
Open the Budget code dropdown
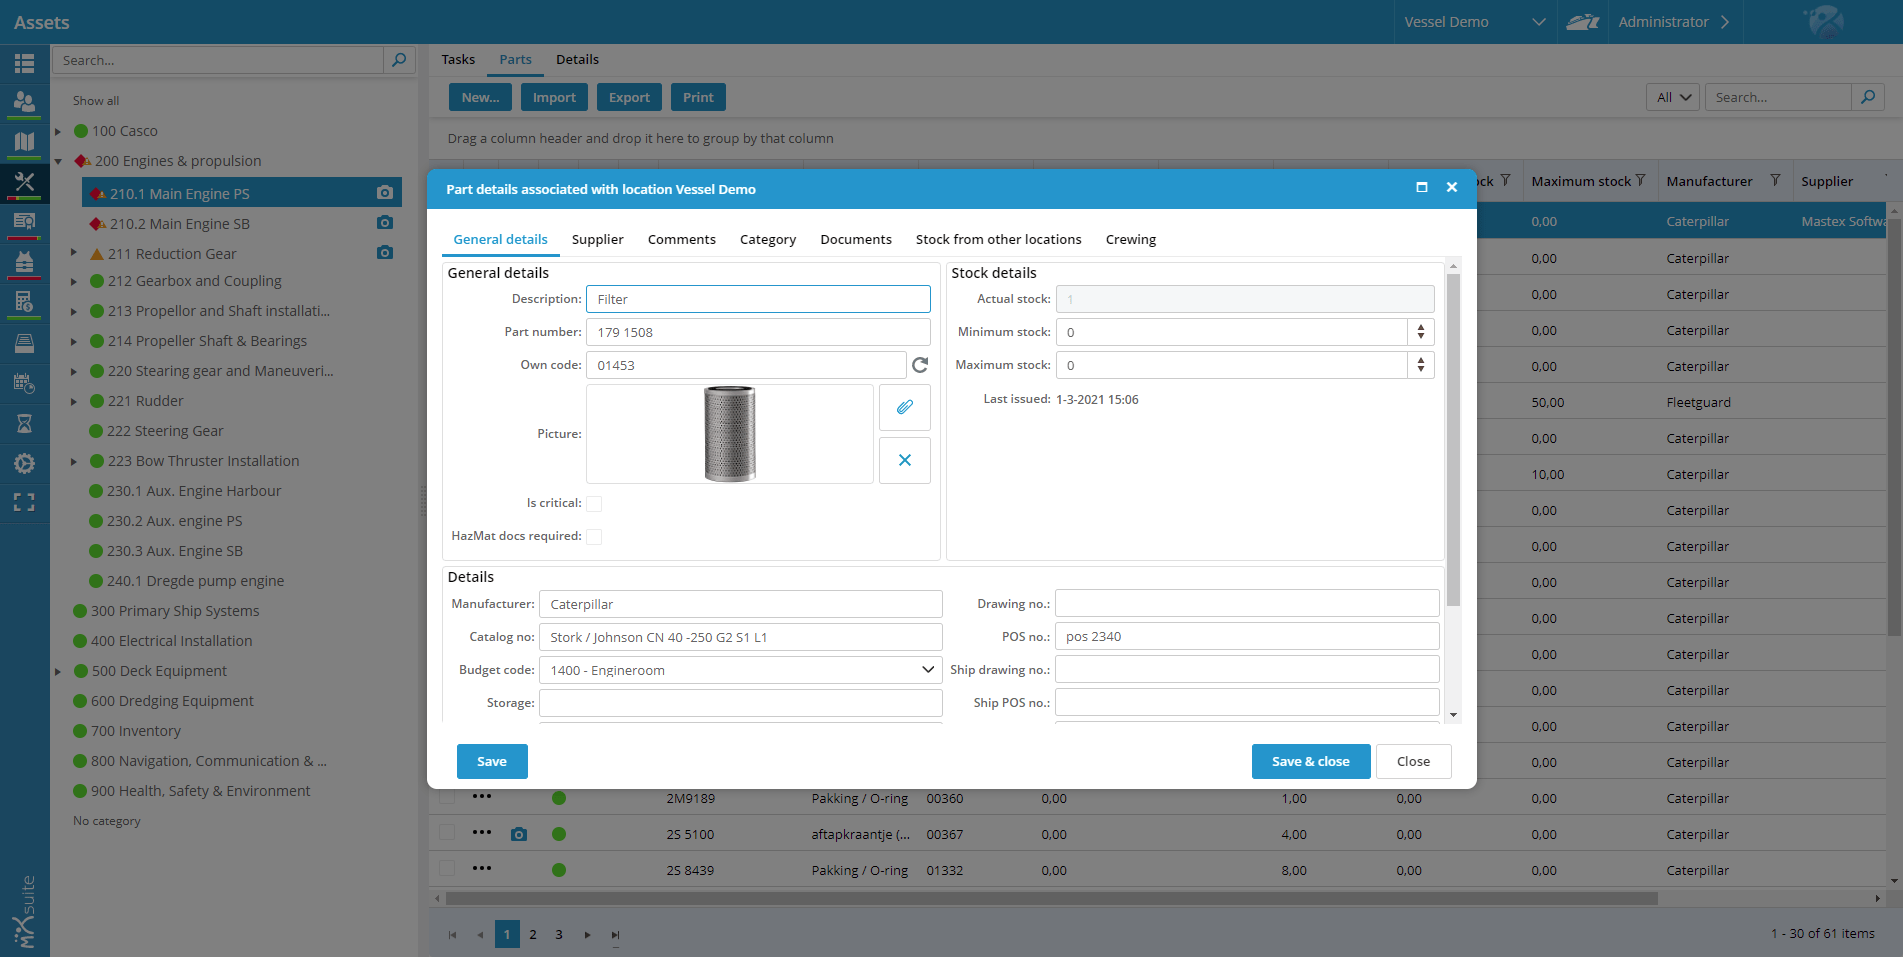927,670
